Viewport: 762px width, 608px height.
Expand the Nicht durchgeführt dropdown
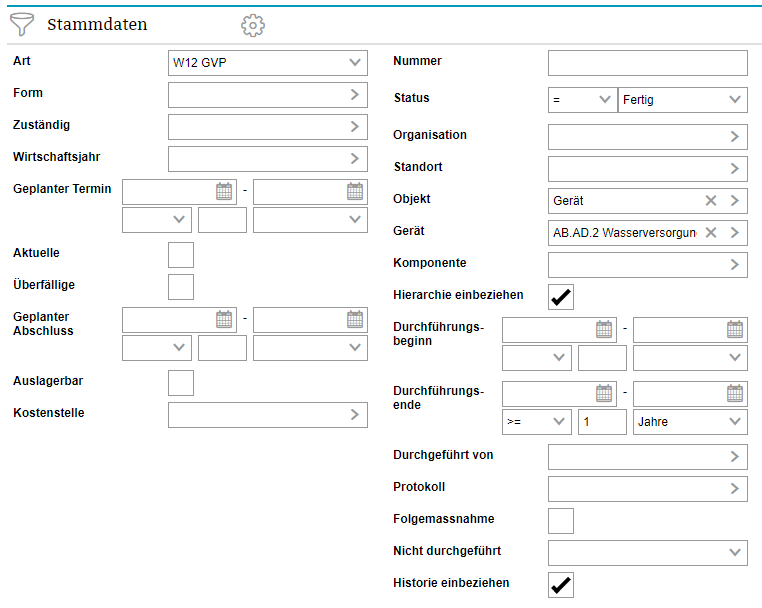pyautogui.click(x=648, y=553)
